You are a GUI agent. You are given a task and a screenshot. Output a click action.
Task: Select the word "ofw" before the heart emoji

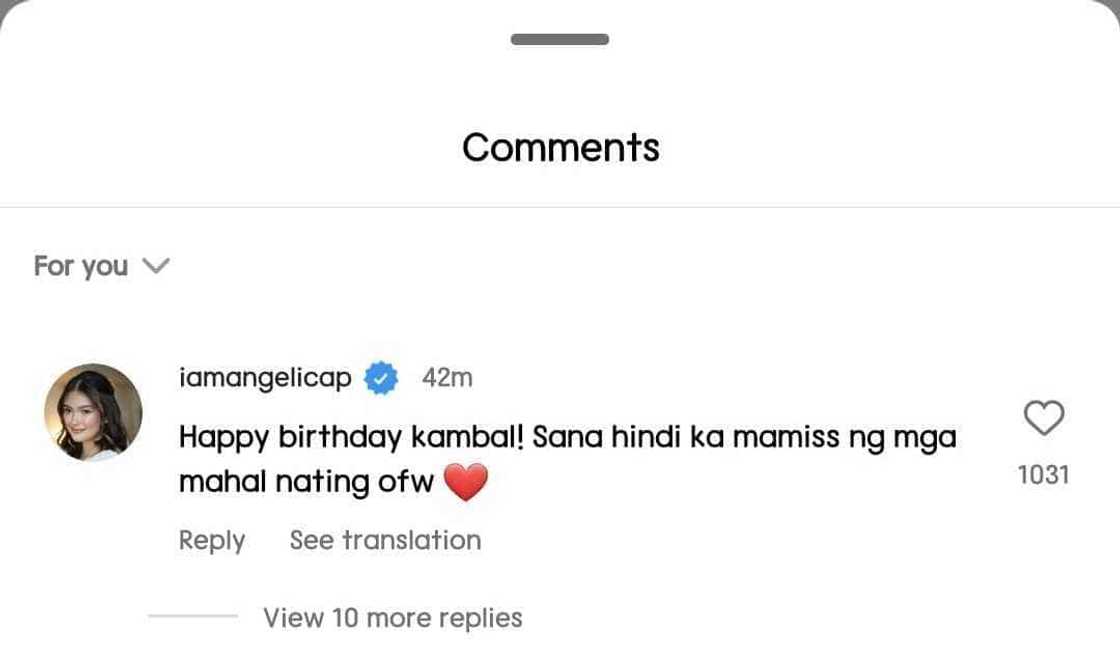pyautogui.click(x=407, y=482)
